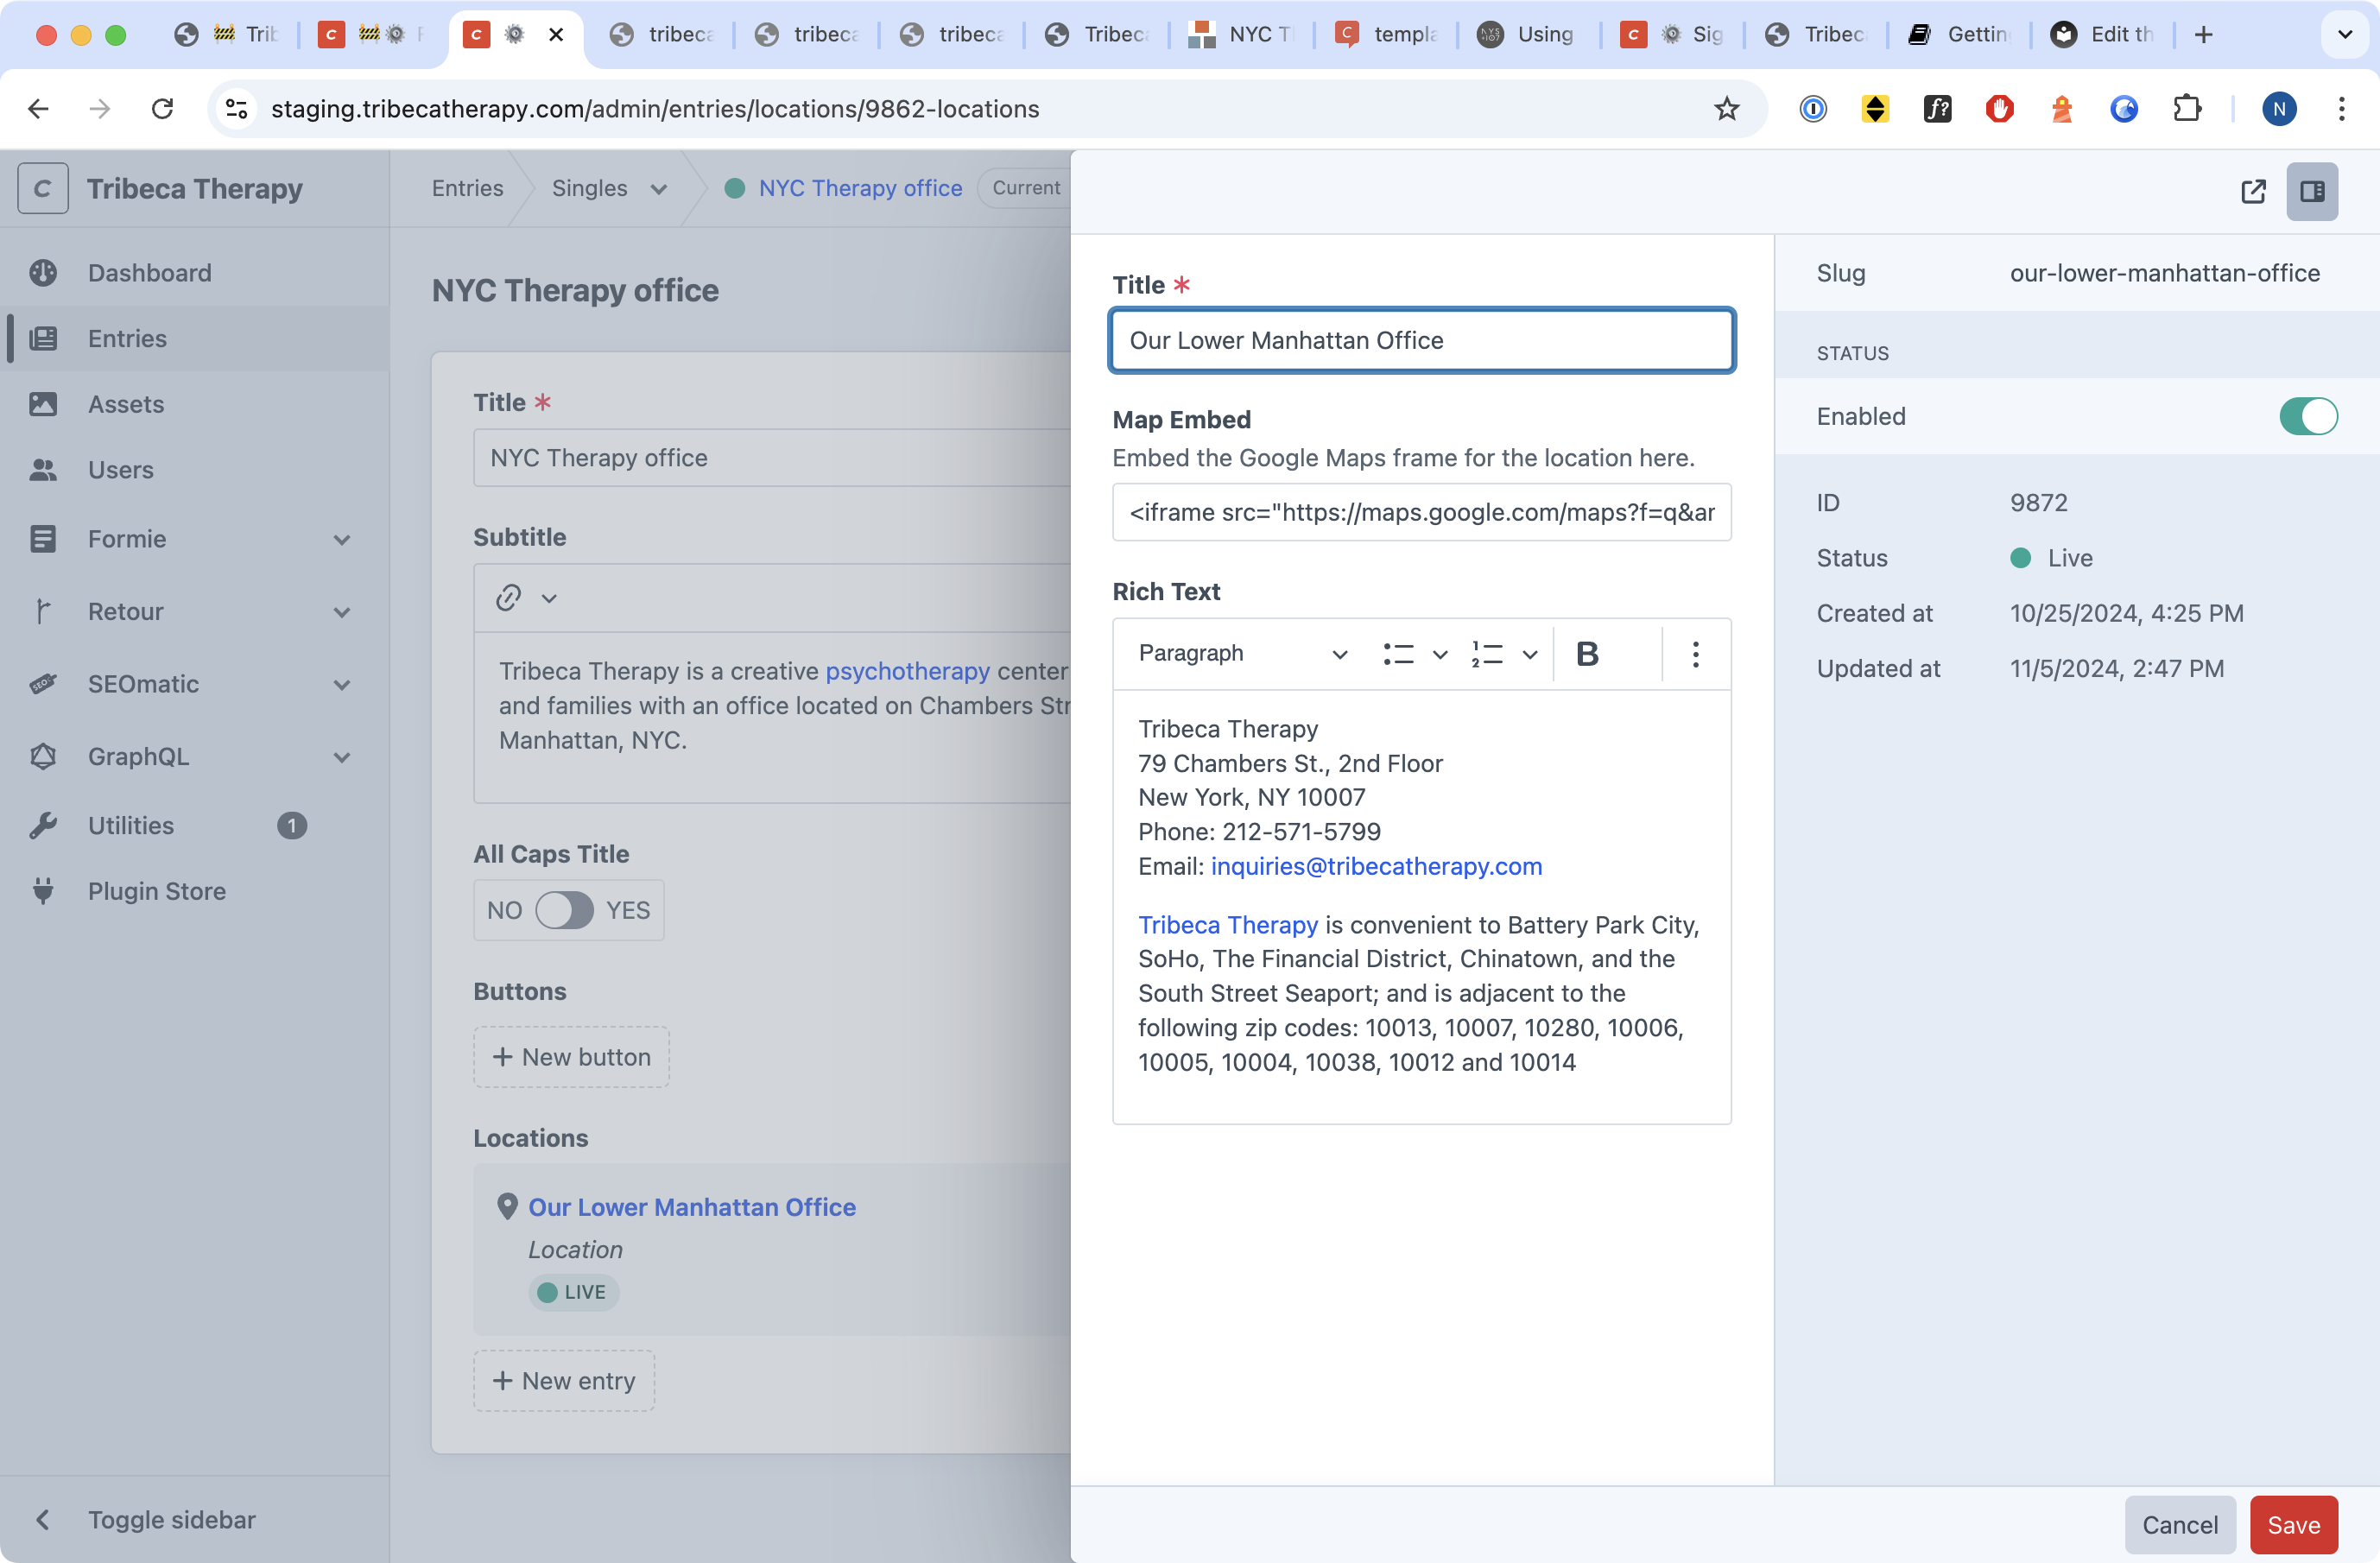Viewport: 2380px width, 1563px height.
Task: Collapse with Toggle sidebar
Action: coord(171,1520)
